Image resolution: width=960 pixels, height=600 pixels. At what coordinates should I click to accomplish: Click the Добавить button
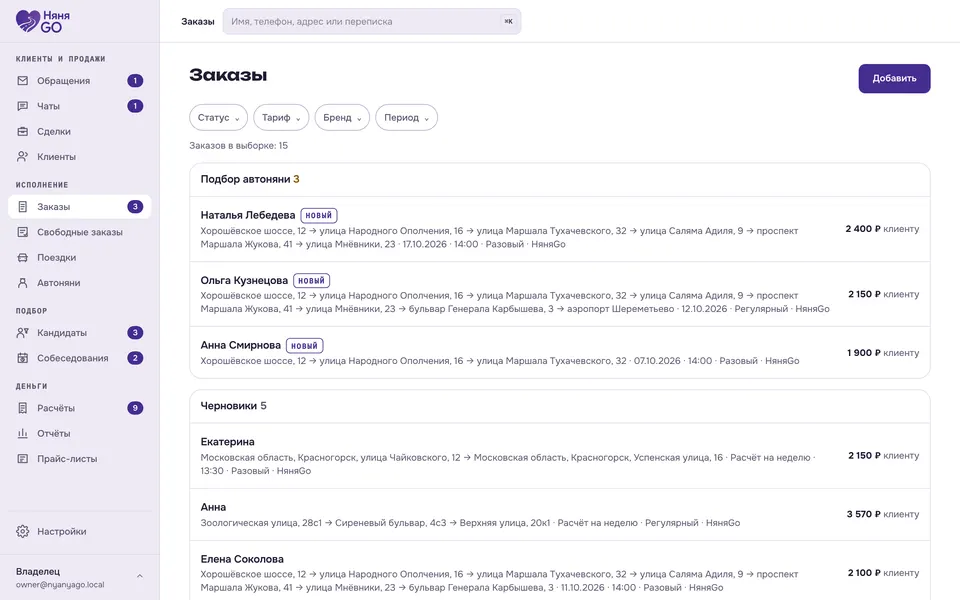pyautogui.click(x=894, y=78)
